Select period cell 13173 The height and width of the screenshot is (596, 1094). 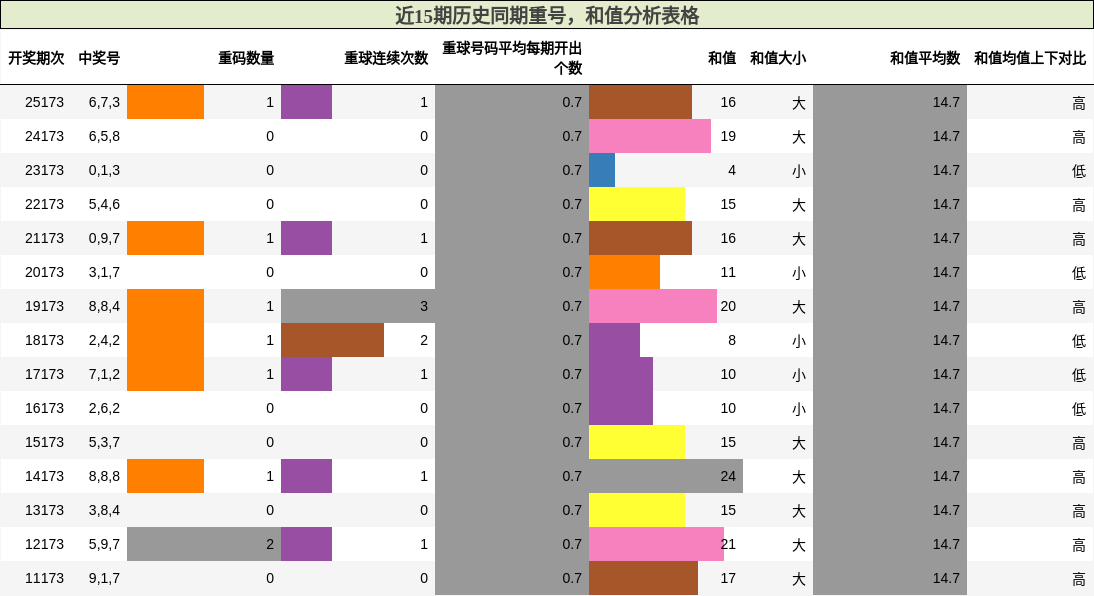pos(44,510)
